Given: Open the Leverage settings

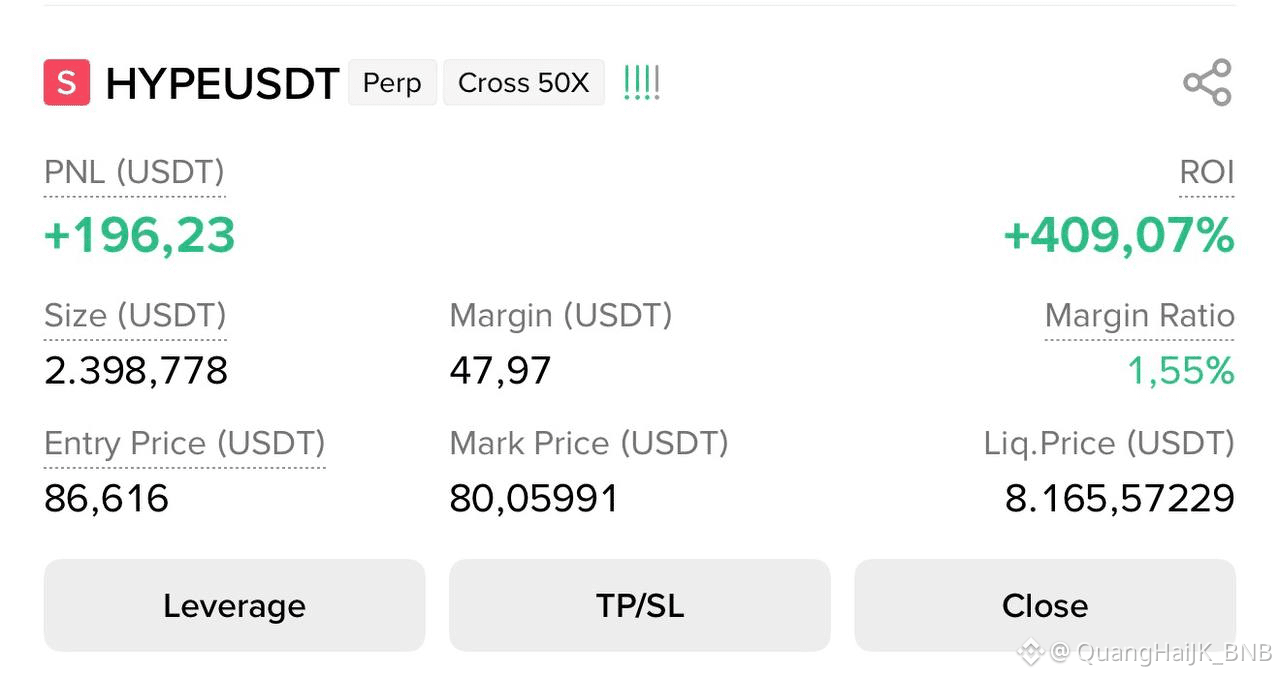Looking at the screenshot, I should click(234, 605).
